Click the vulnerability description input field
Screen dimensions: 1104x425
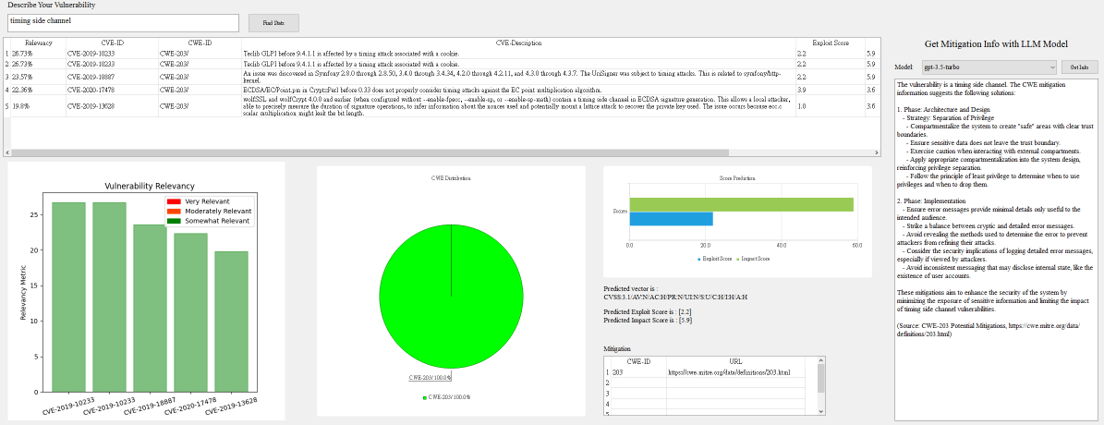coord(124,23)
